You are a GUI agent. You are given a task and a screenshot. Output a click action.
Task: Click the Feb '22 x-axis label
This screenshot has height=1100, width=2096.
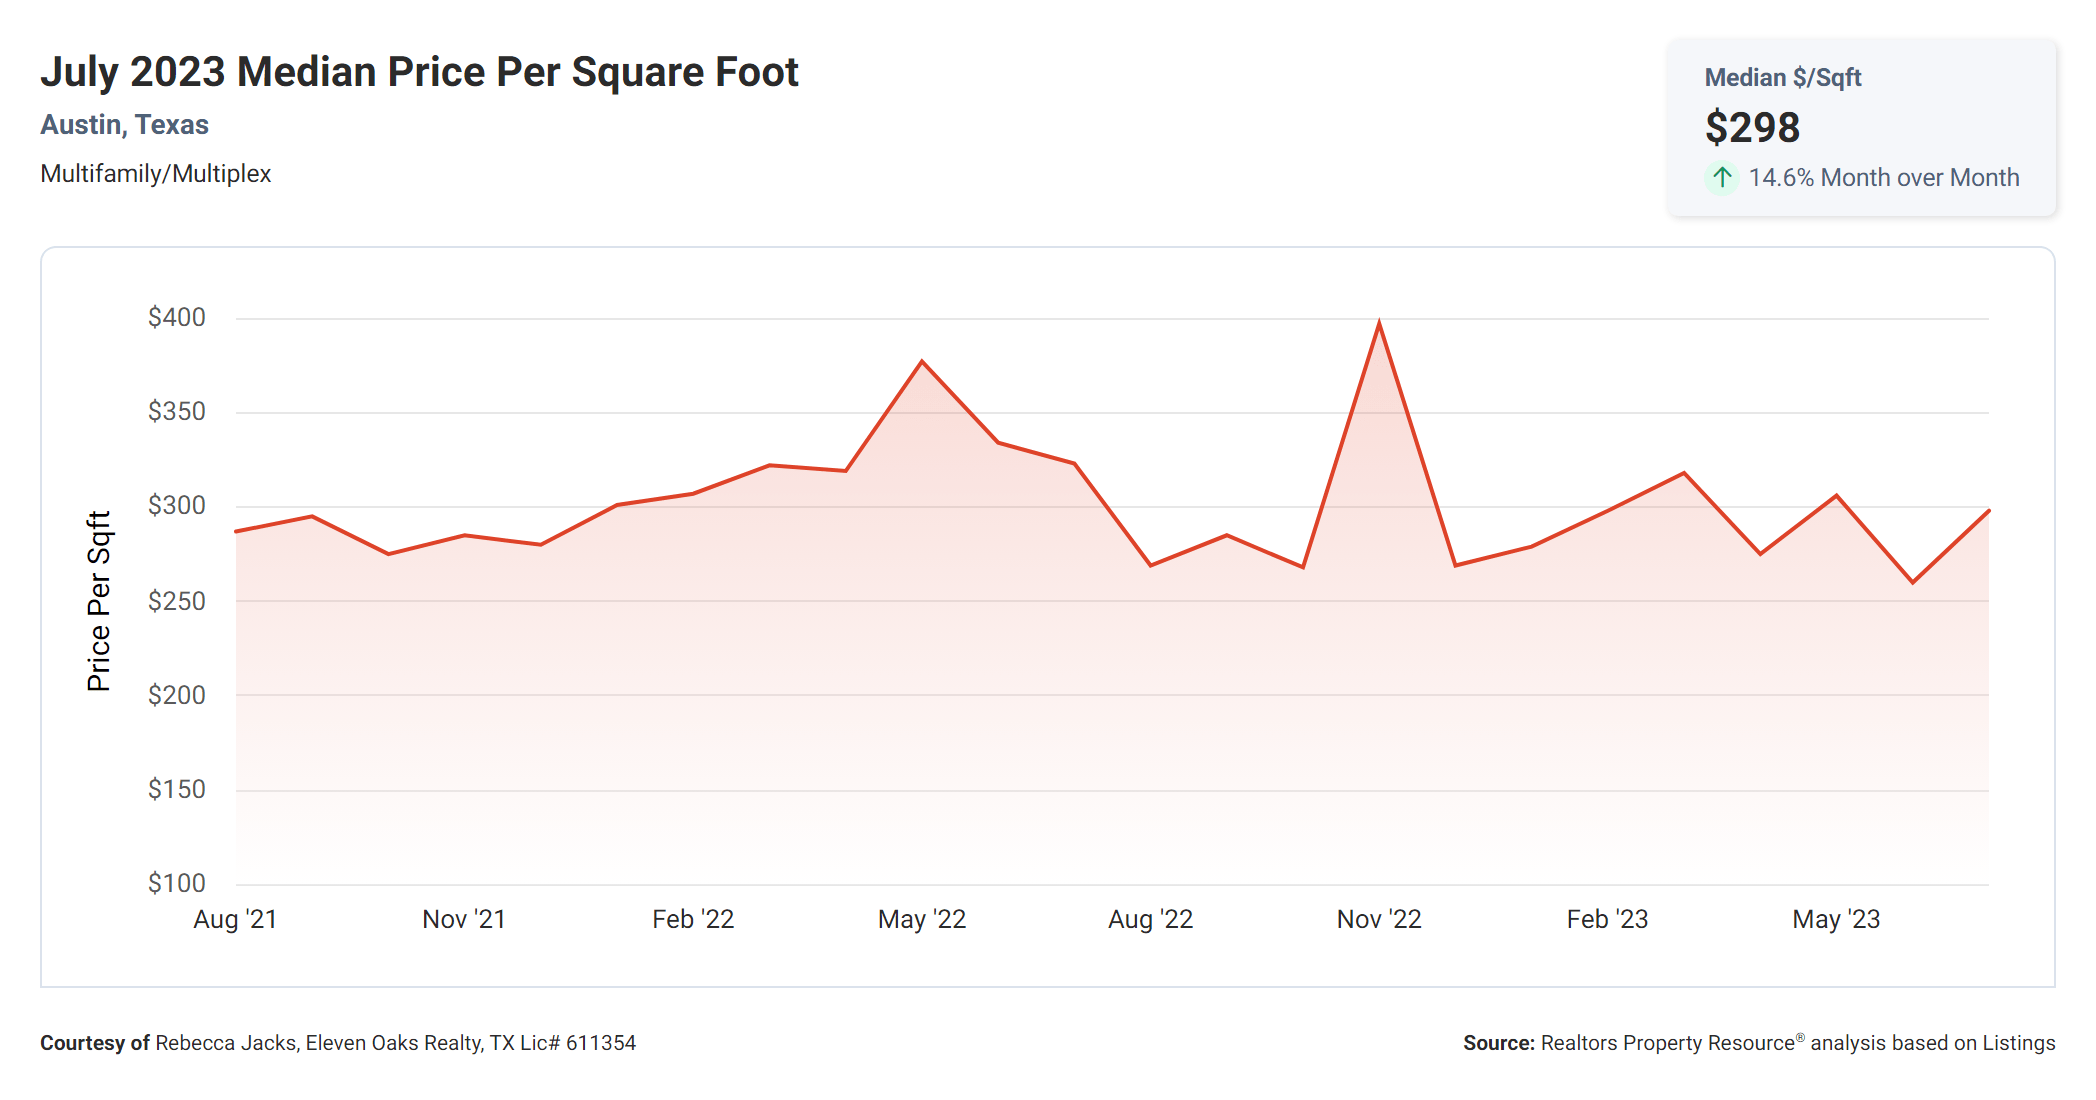pyautogui.click(x=693, y=919)
